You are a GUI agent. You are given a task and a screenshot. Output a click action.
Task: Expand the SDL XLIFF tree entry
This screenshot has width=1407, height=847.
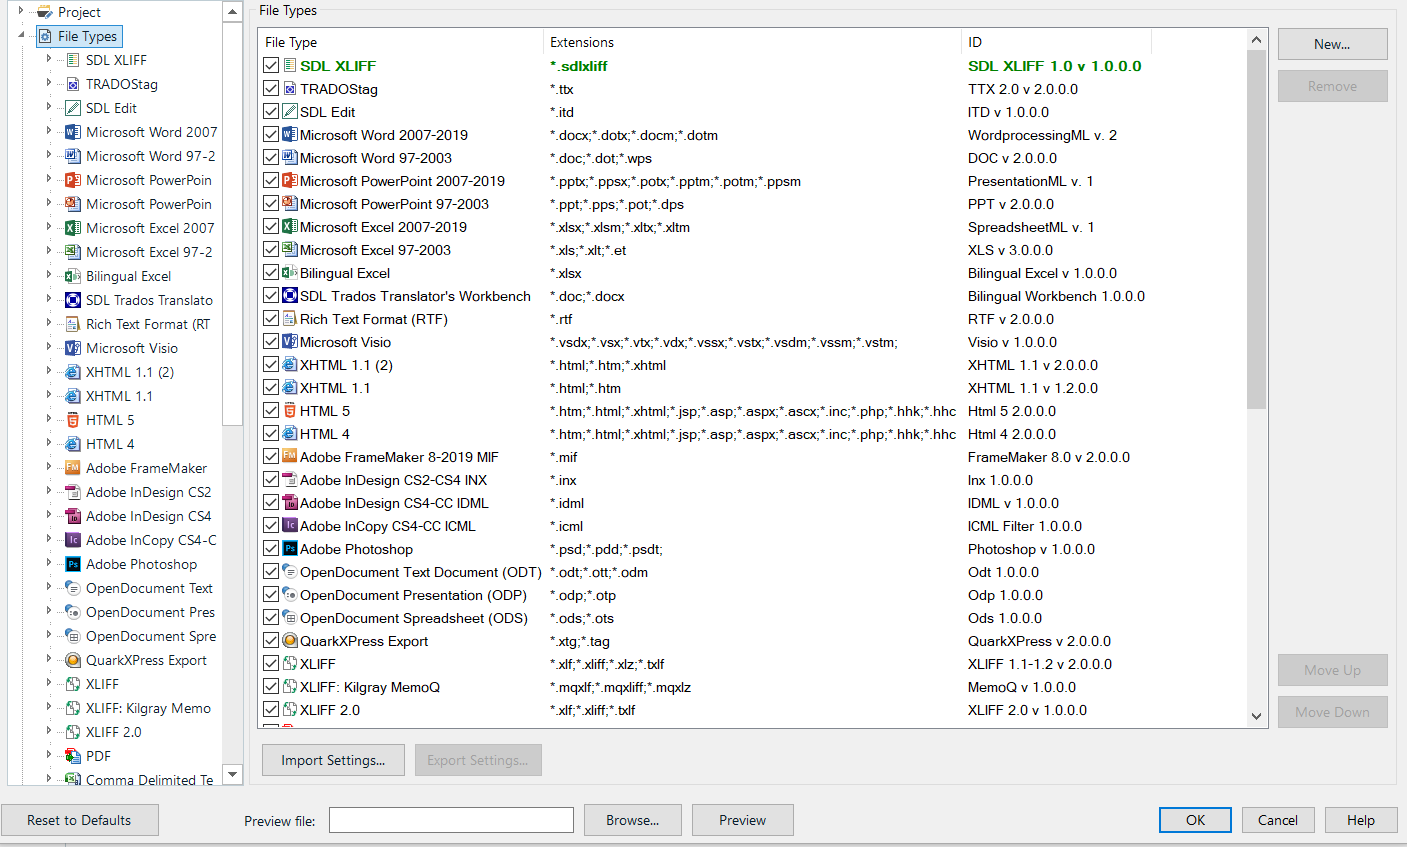(x=48, y=60)
